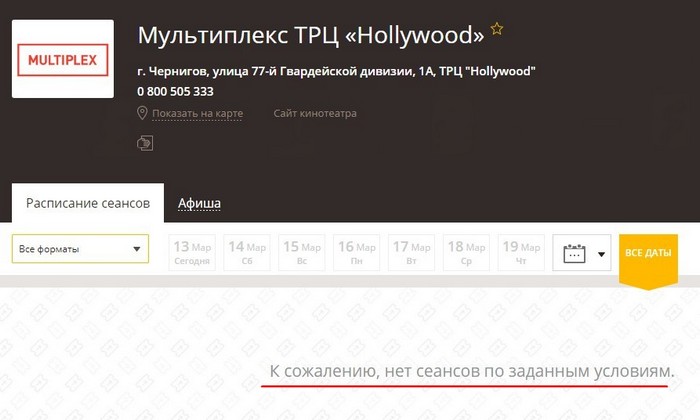This screenshot has width=700, height=420.
Task: Open the «Сайт кинотеатра» link
Action: [315, 113]
